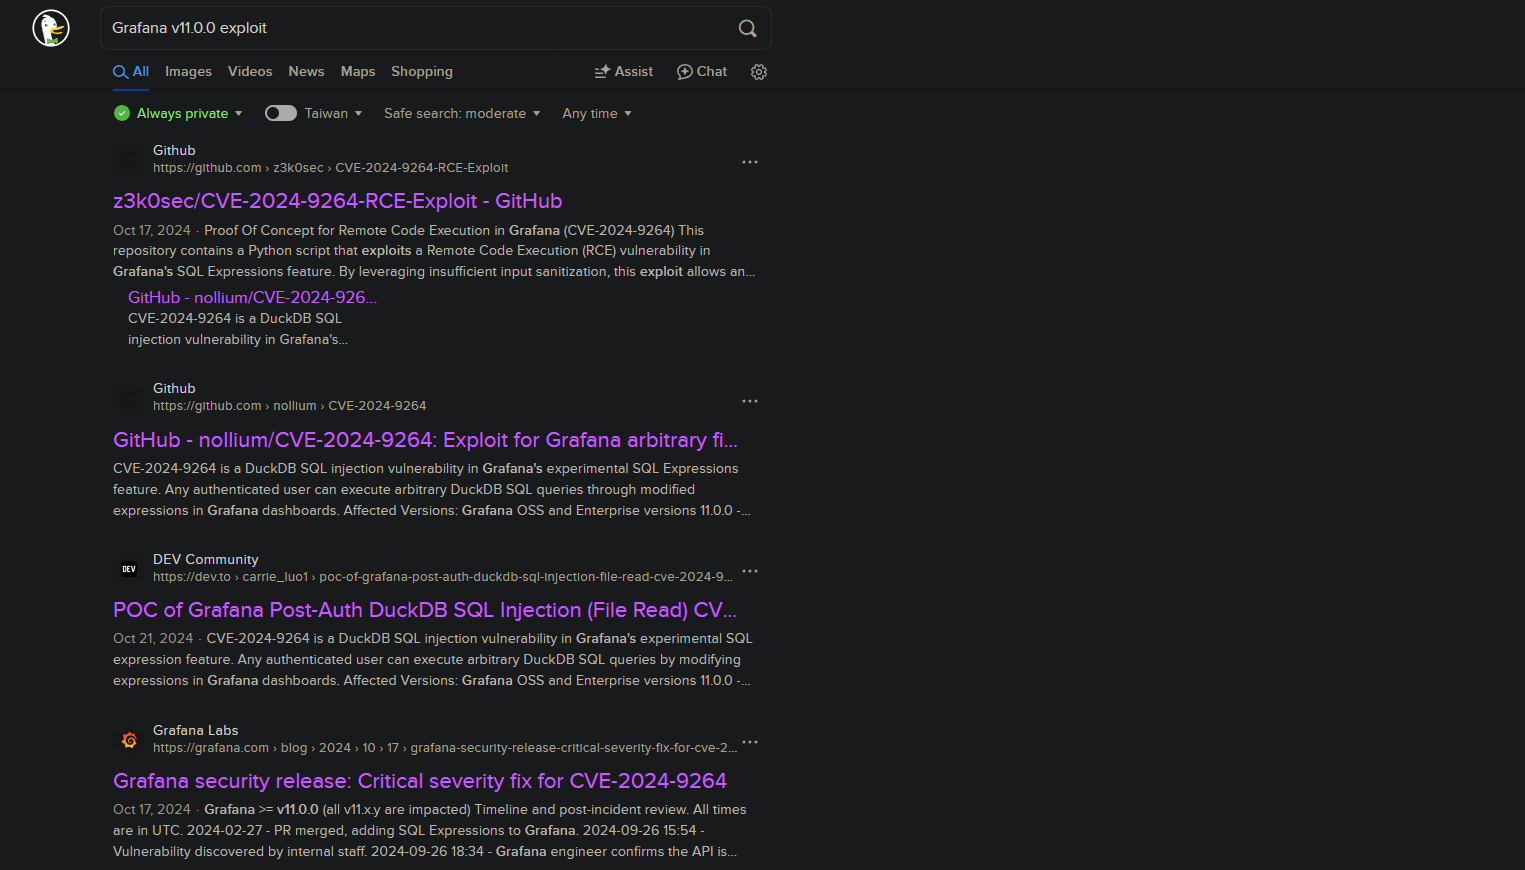Open the DuckDuckGo logo home link
The height and width of the screenshot is (870, 1525).
click(x=50, y=28)
